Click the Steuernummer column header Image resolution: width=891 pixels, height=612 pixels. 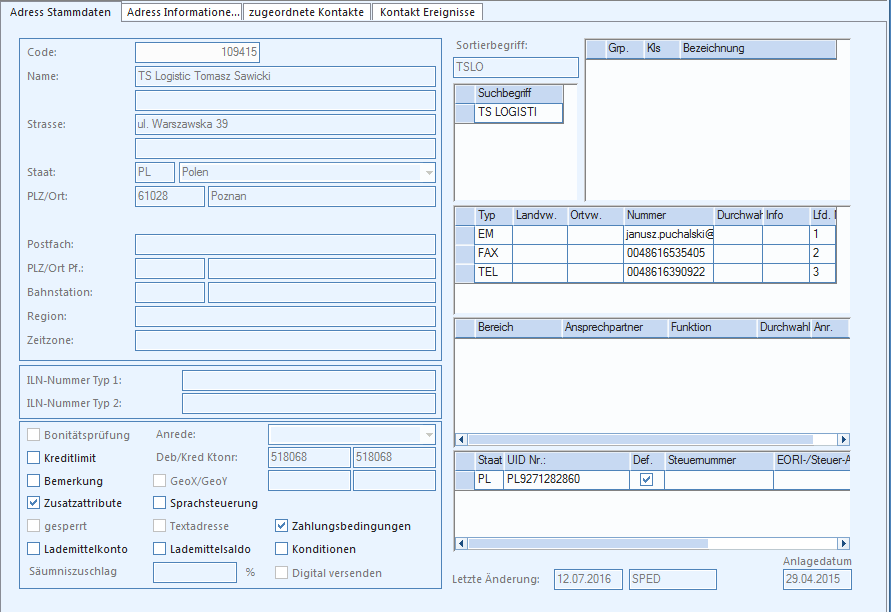click(x=719, y=460)
